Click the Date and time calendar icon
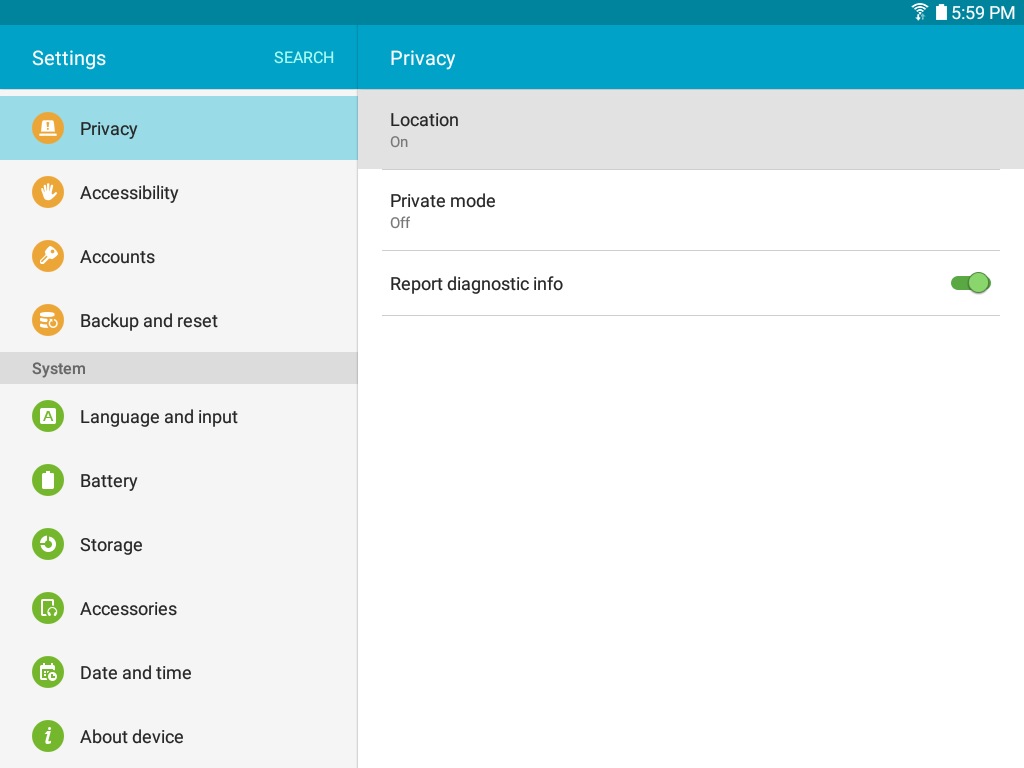 pos(48,672)
